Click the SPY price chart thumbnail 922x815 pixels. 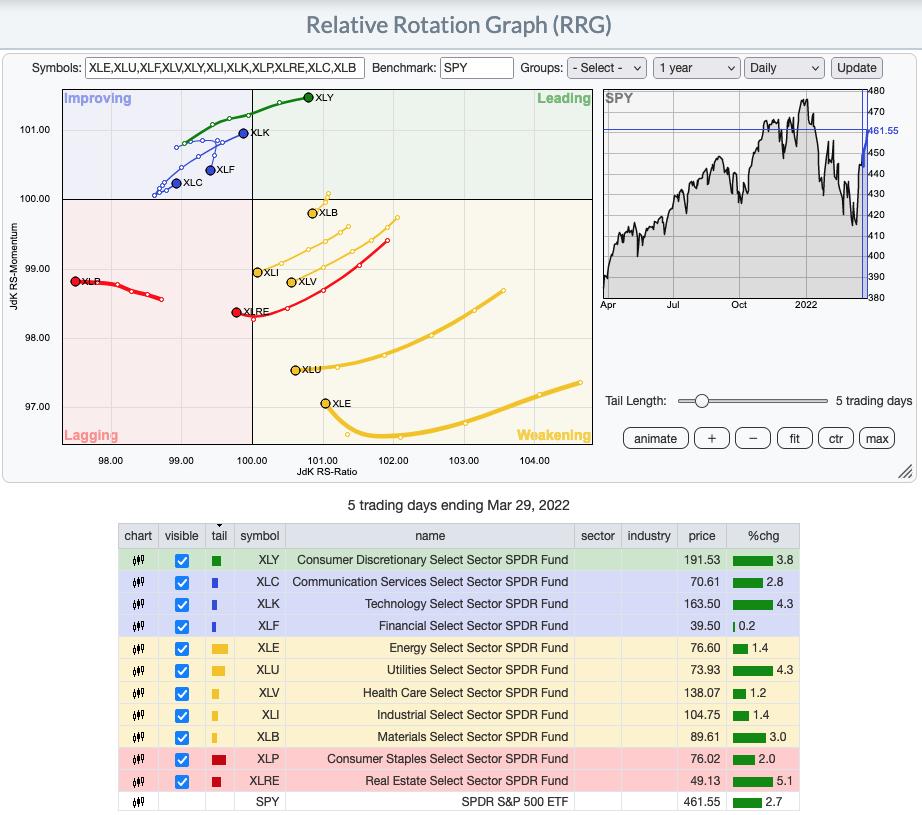pos(735,194)
